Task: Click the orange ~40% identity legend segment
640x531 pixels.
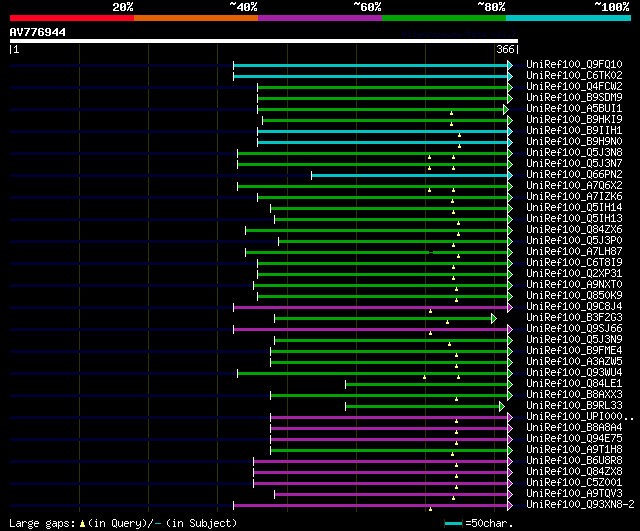Action: point(196,18)
